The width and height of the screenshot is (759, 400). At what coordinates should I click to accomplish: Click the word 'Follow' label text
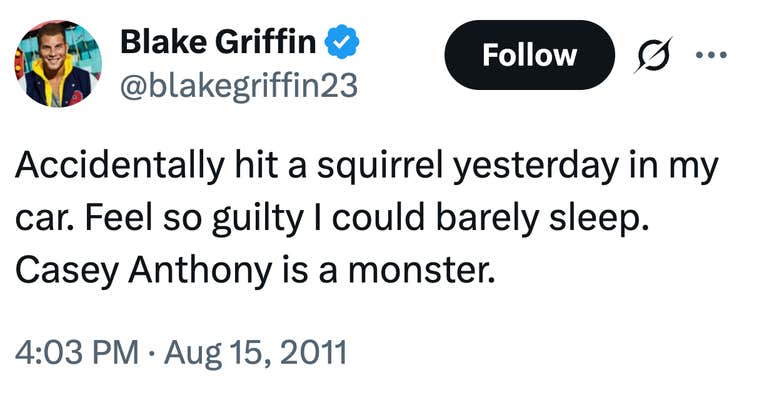(x=529, y=55)
